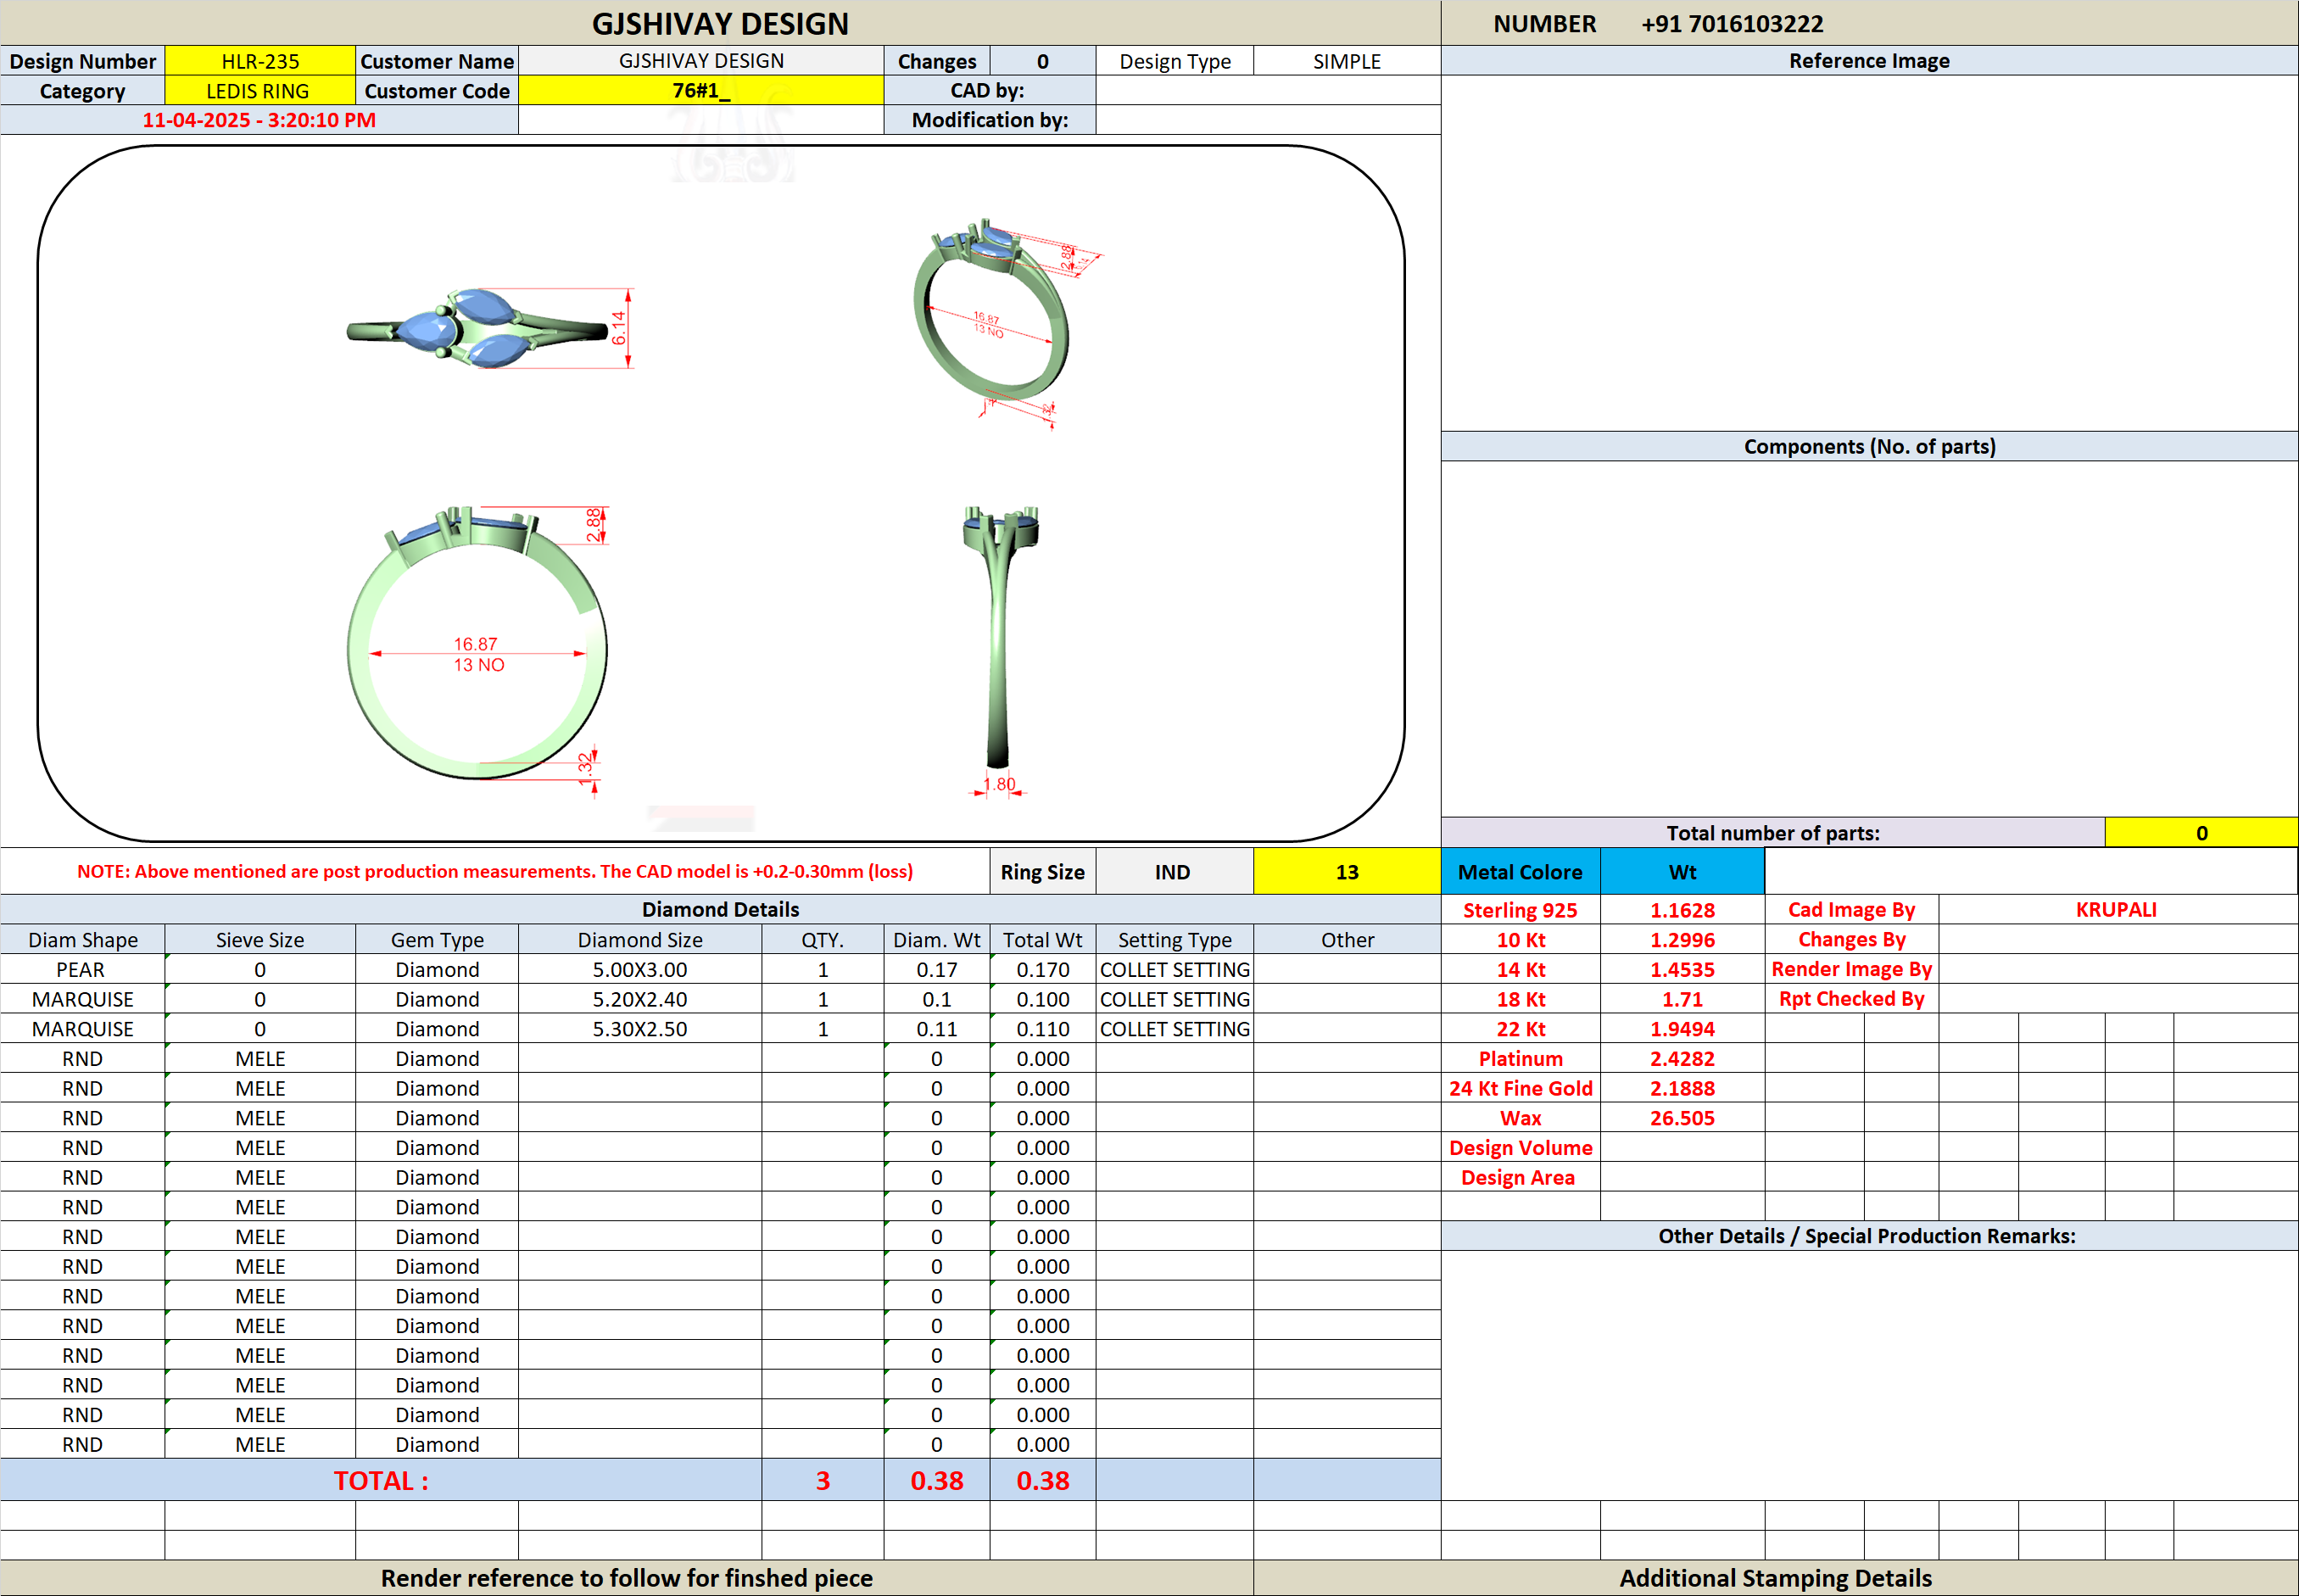The height and width of the screenshot is (1596, 2299).
Task: Click the customer code 76#1_ cell
Action: pyautogui.click(x=701, y=91)
